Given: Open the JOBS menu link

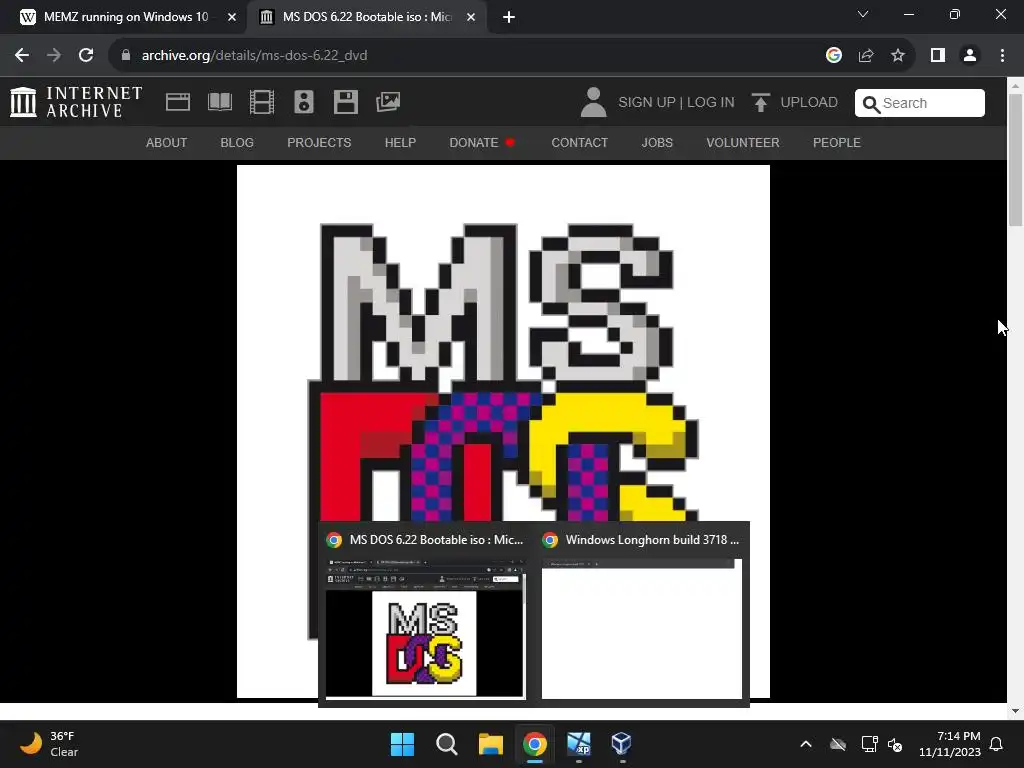Looking at the screenshot, I should (657, 142).
